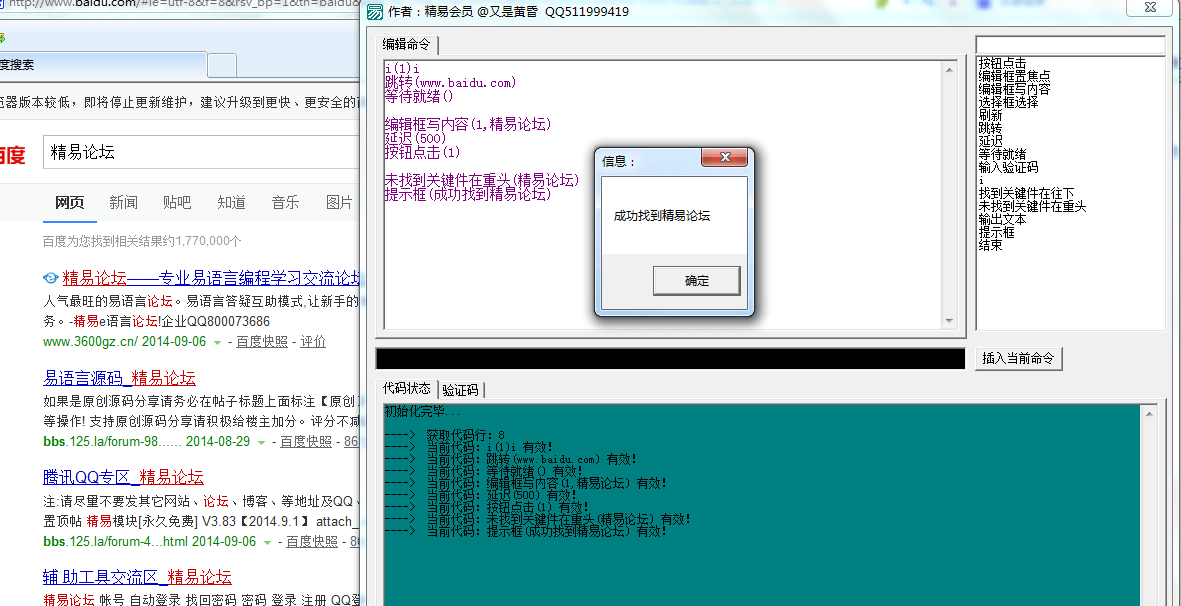
Task: Switch Baidu results to the 图片 category
Action: click(x=339, y=202)
